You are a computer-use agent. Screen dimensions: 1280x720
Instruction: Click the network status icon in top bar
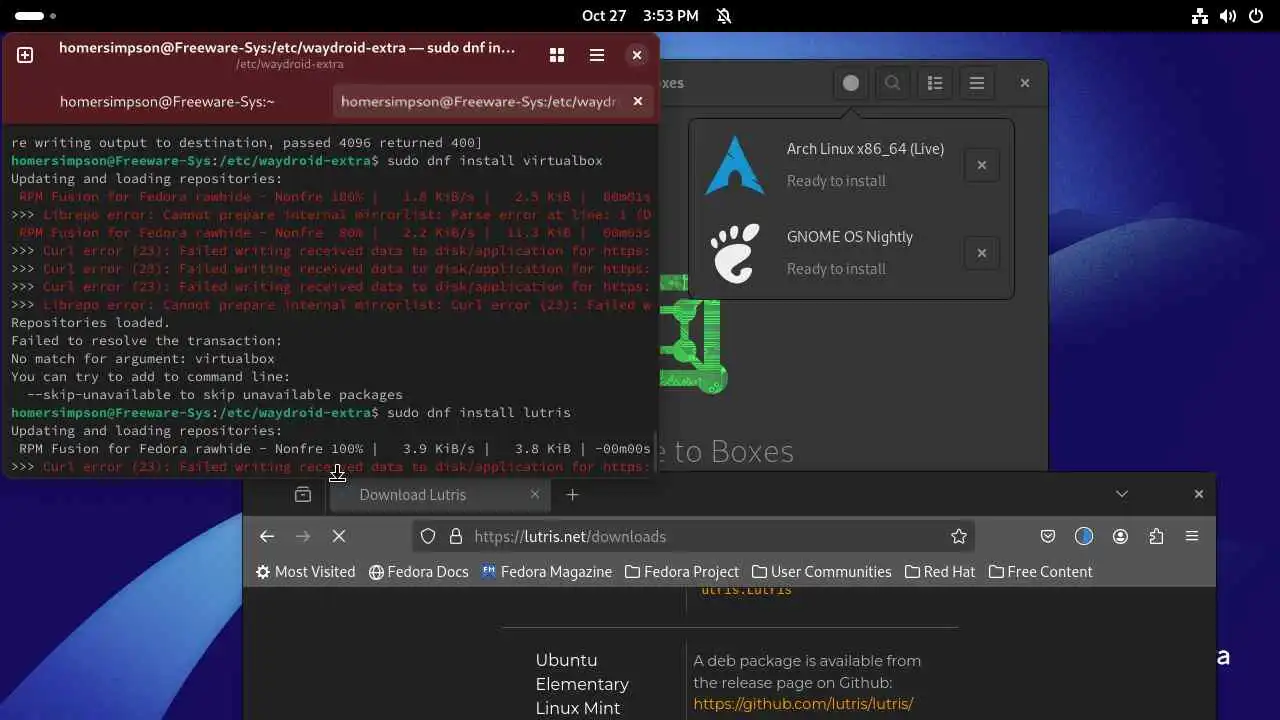tap(1200, 16)
